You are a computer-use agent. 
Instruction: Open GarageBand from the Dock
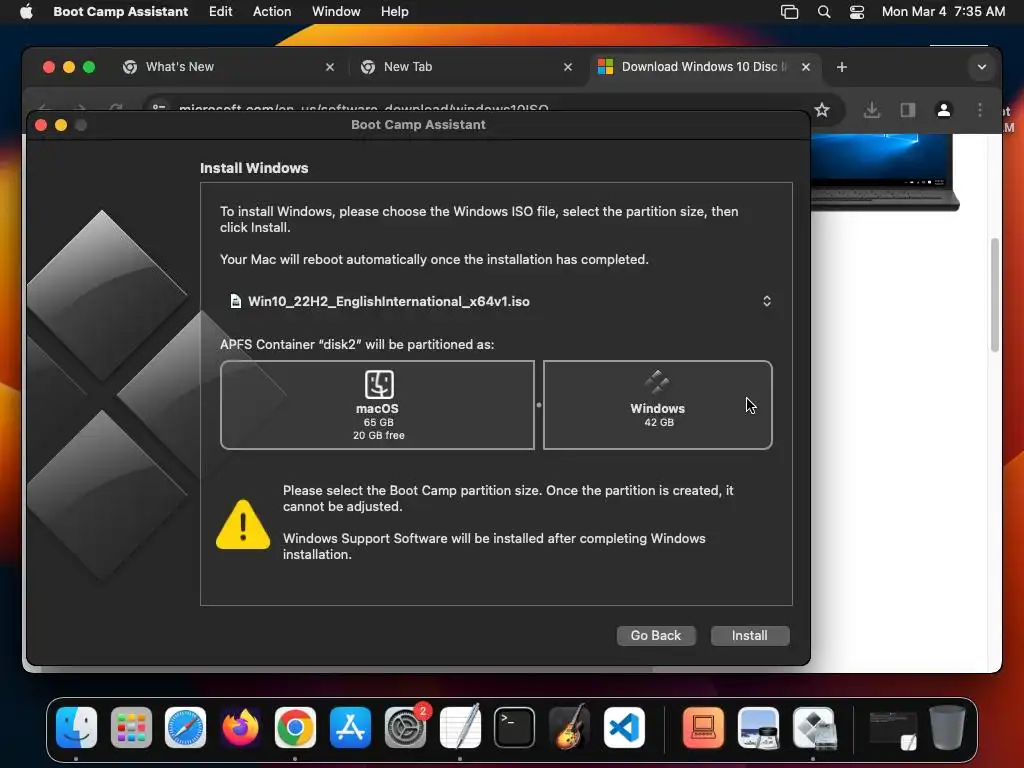point(569,727)
